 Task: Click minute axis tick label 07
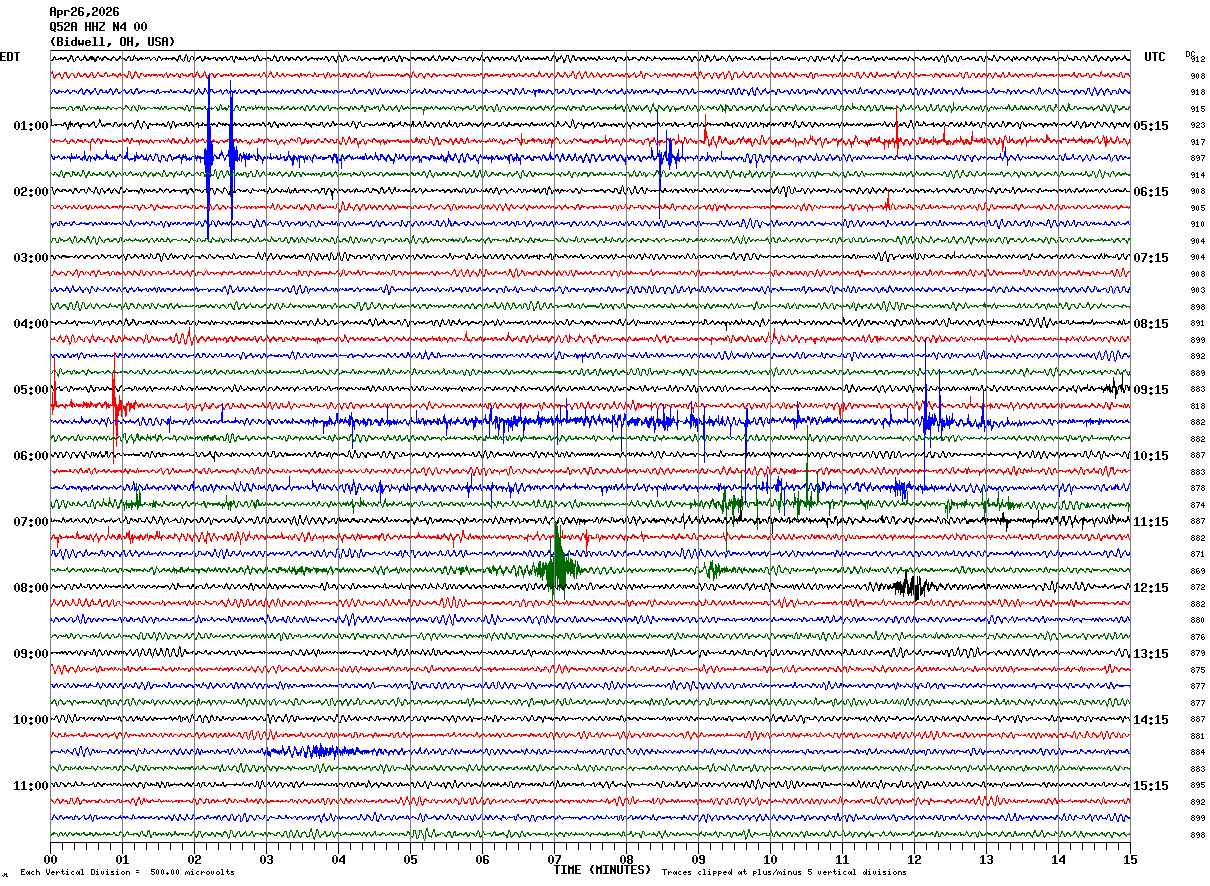(x=554, y=859)
